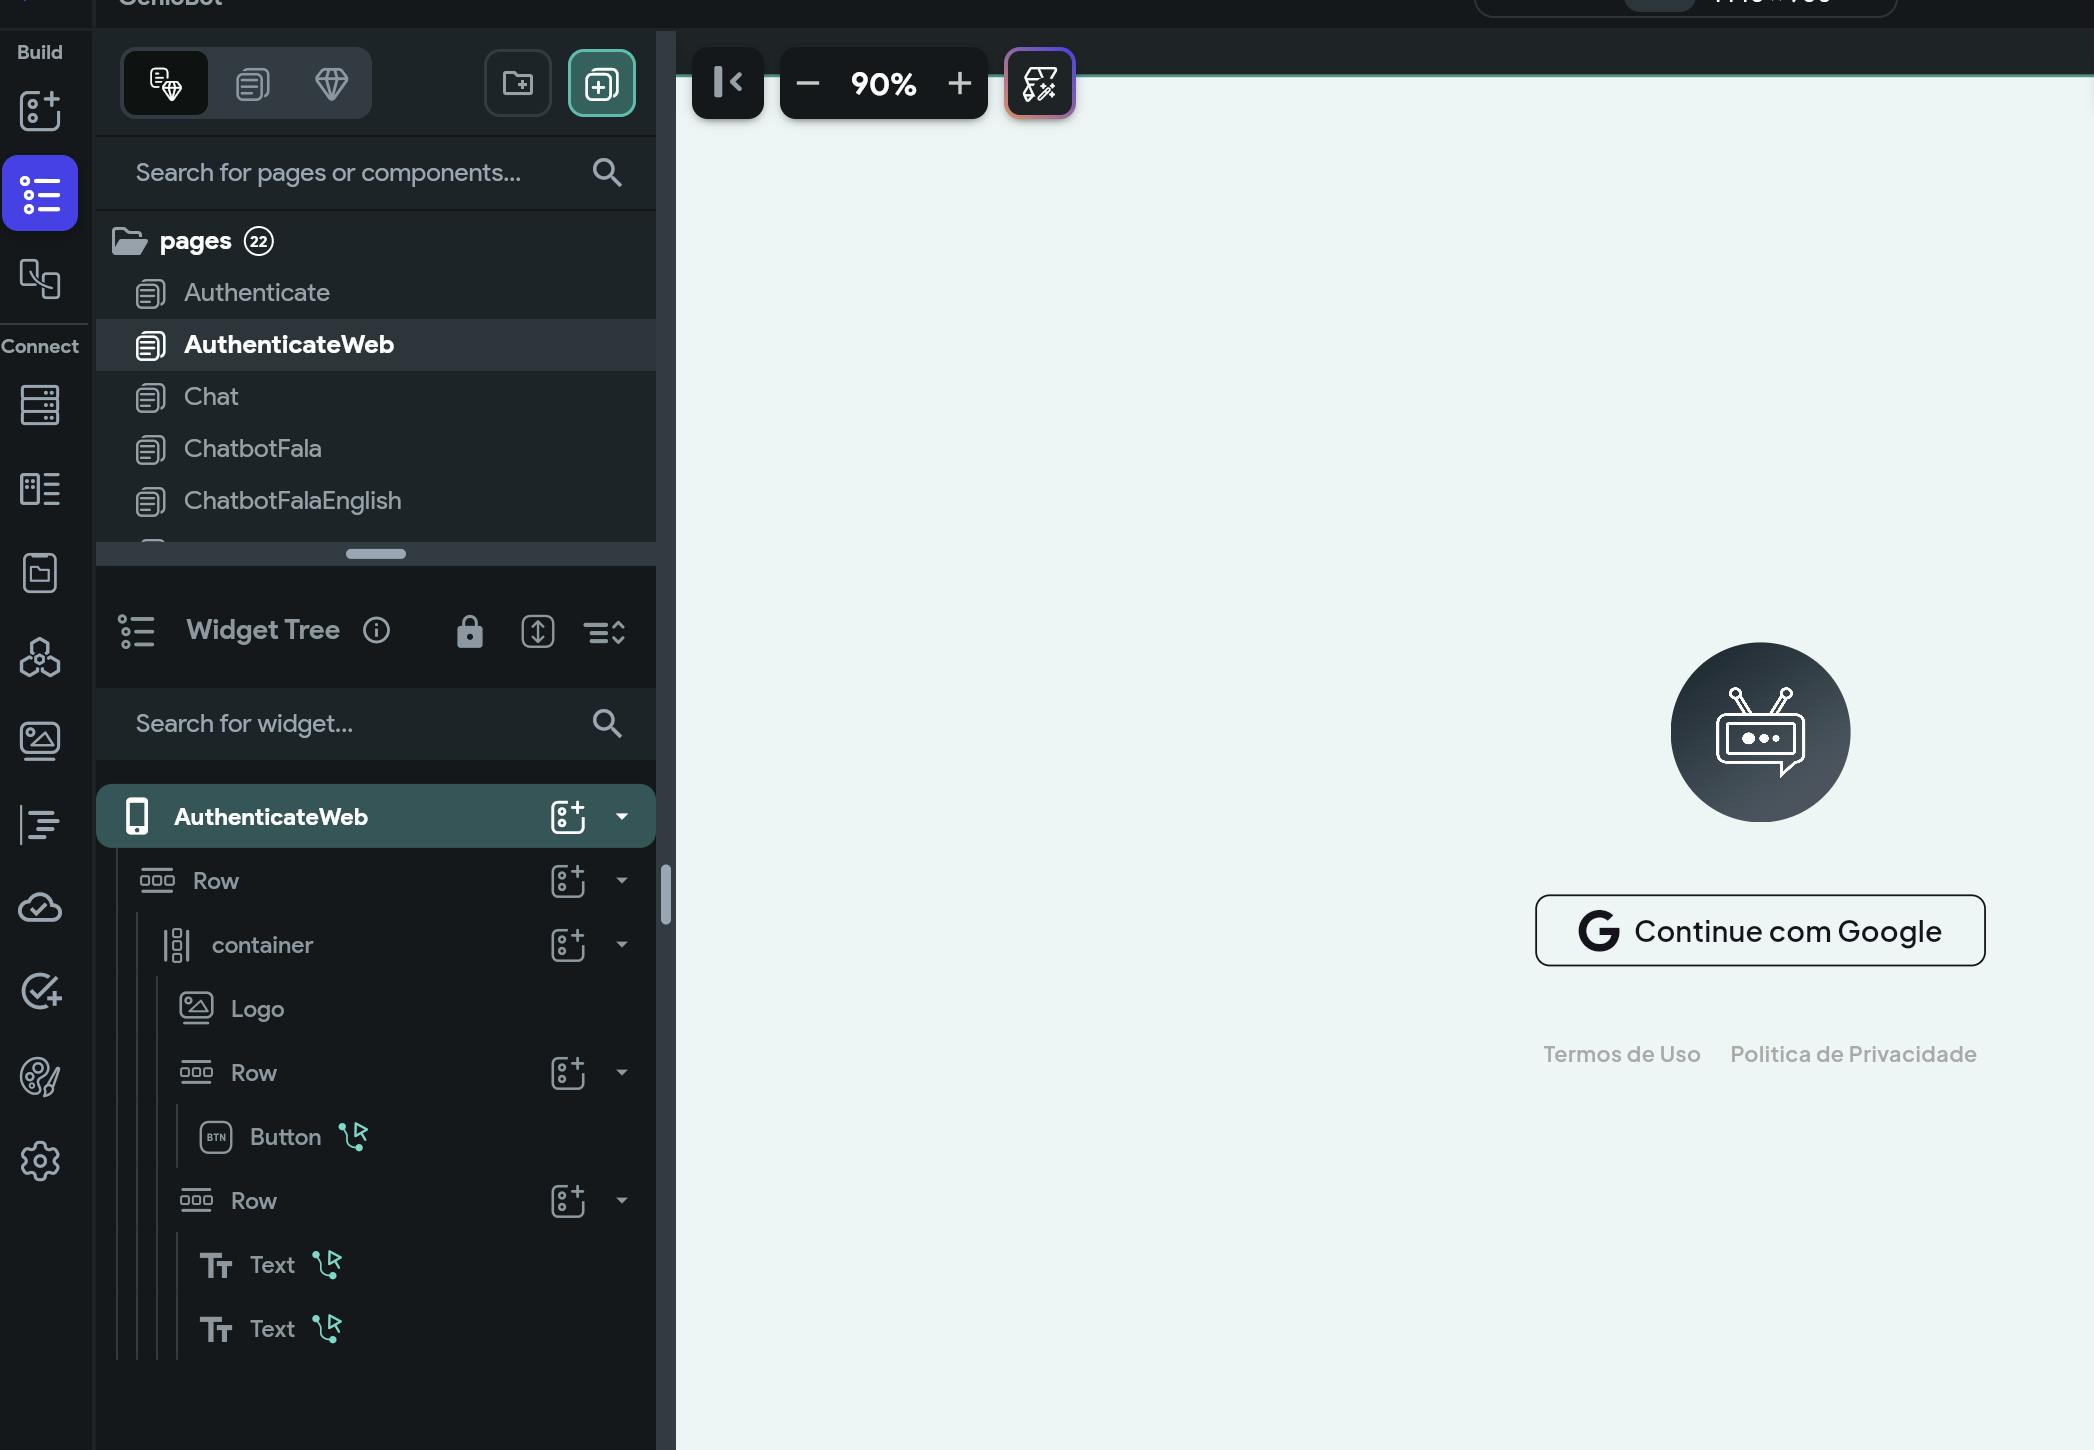
Task: Click the new folder button
Action: coord(518,83)
